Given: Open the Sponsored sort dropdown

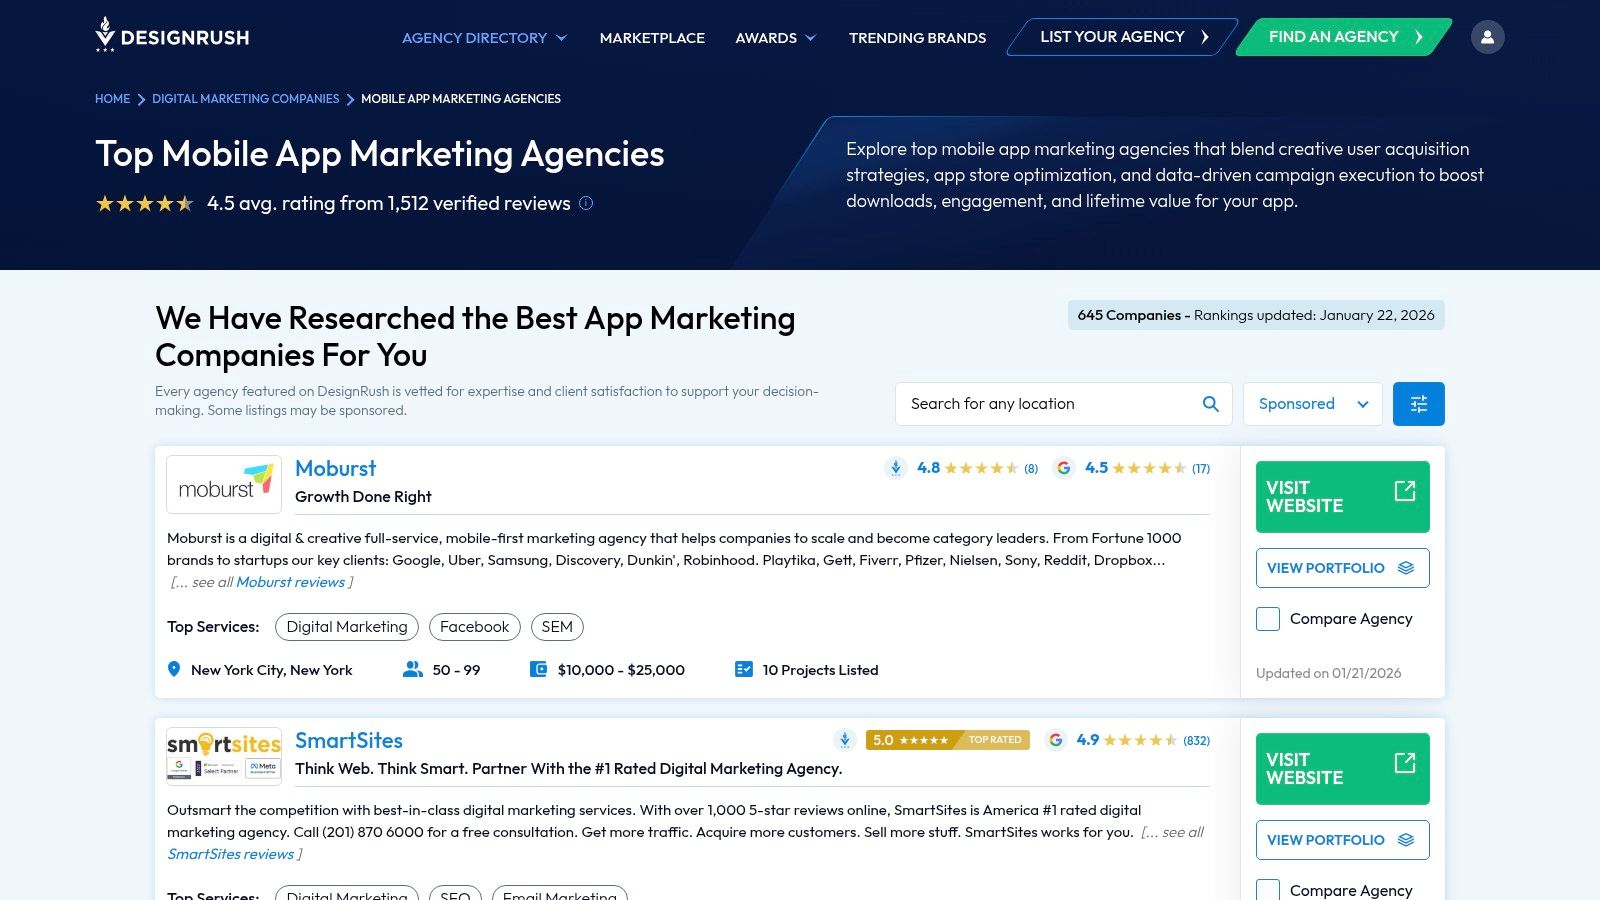Looking at the screenshot, I should click(x=1312, y=404).
